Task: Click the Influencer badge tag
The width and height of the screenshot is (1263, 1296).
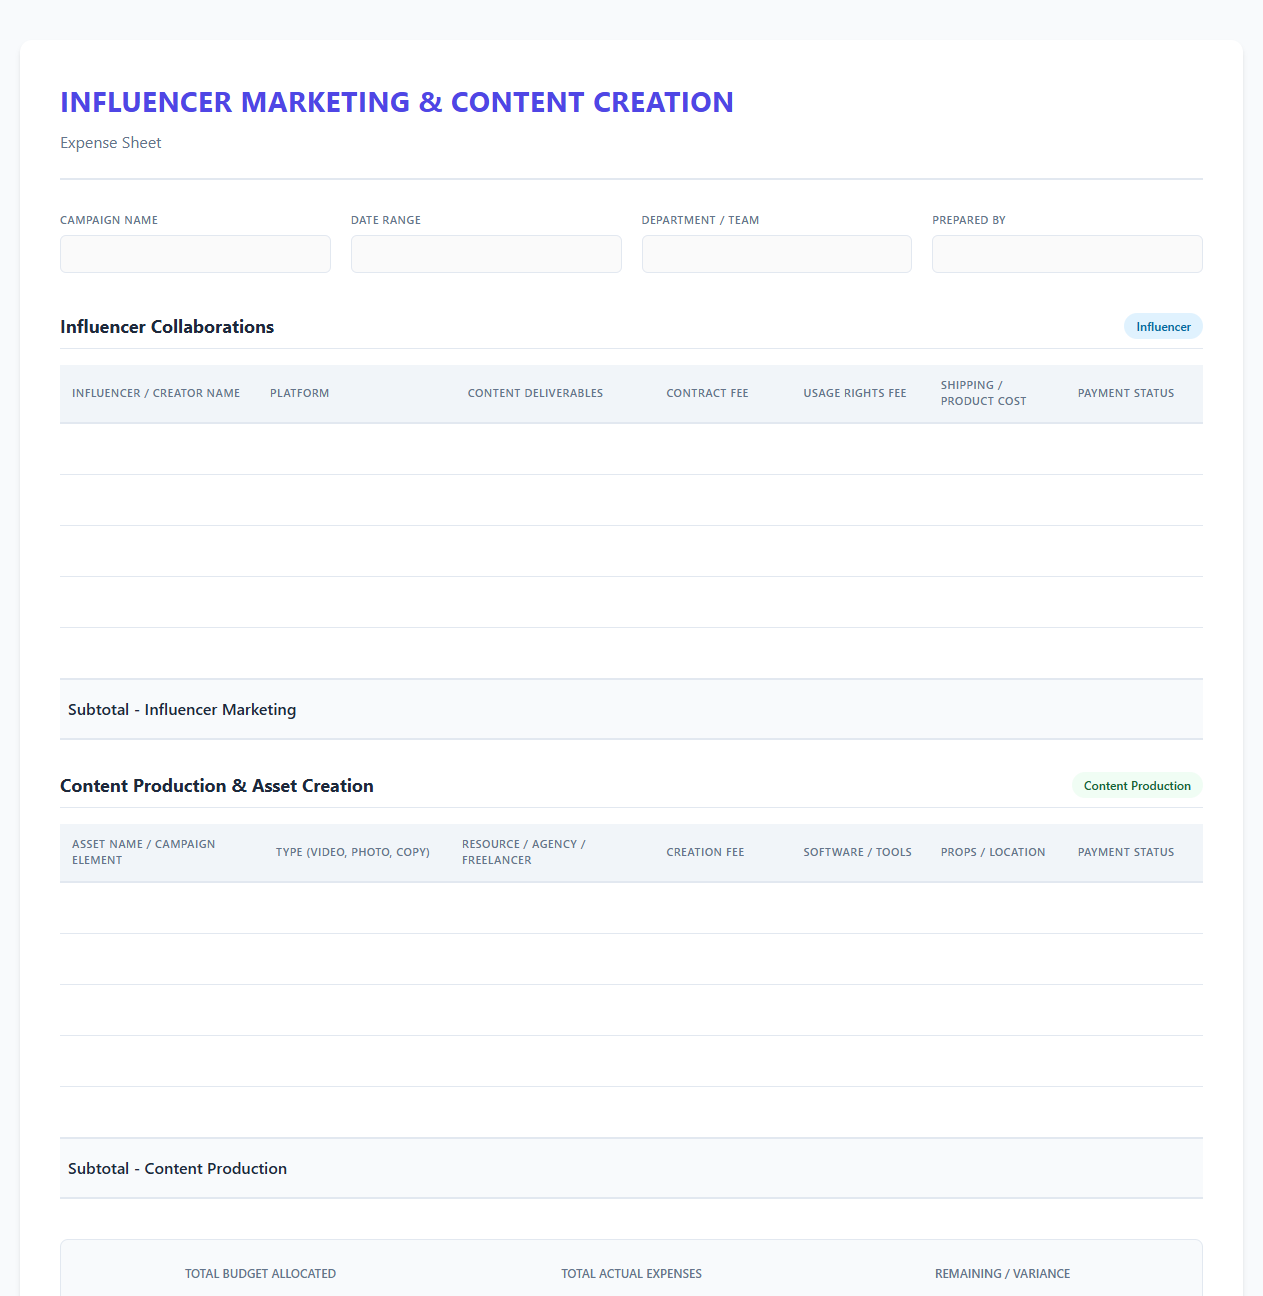Action: point(1163,327)
